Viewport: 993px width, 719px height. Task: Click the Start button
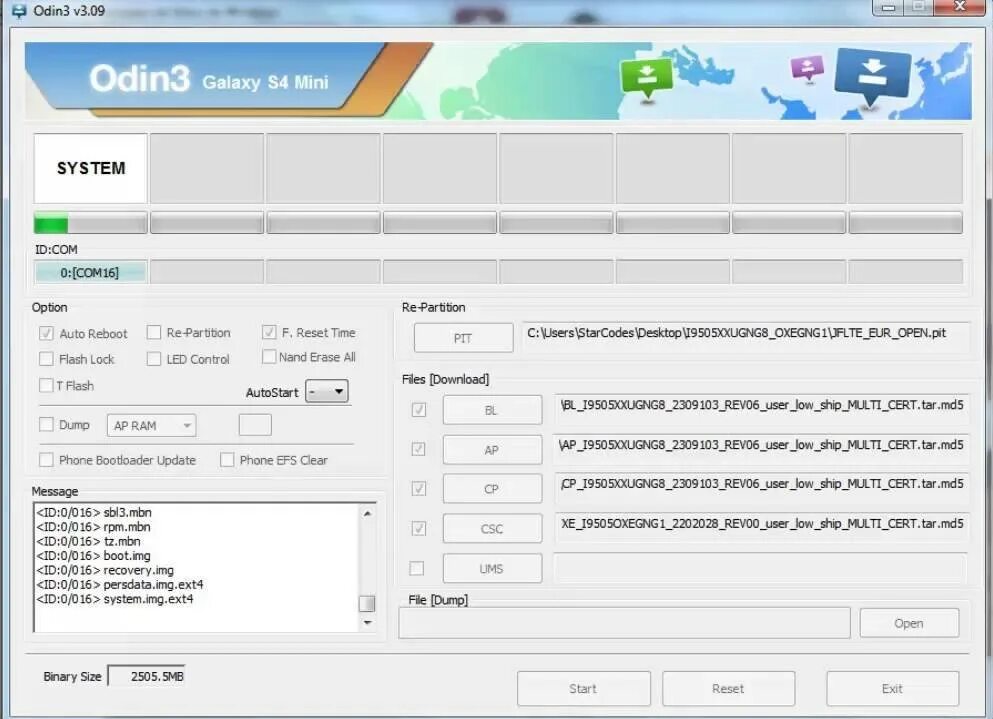click(583, 689)
